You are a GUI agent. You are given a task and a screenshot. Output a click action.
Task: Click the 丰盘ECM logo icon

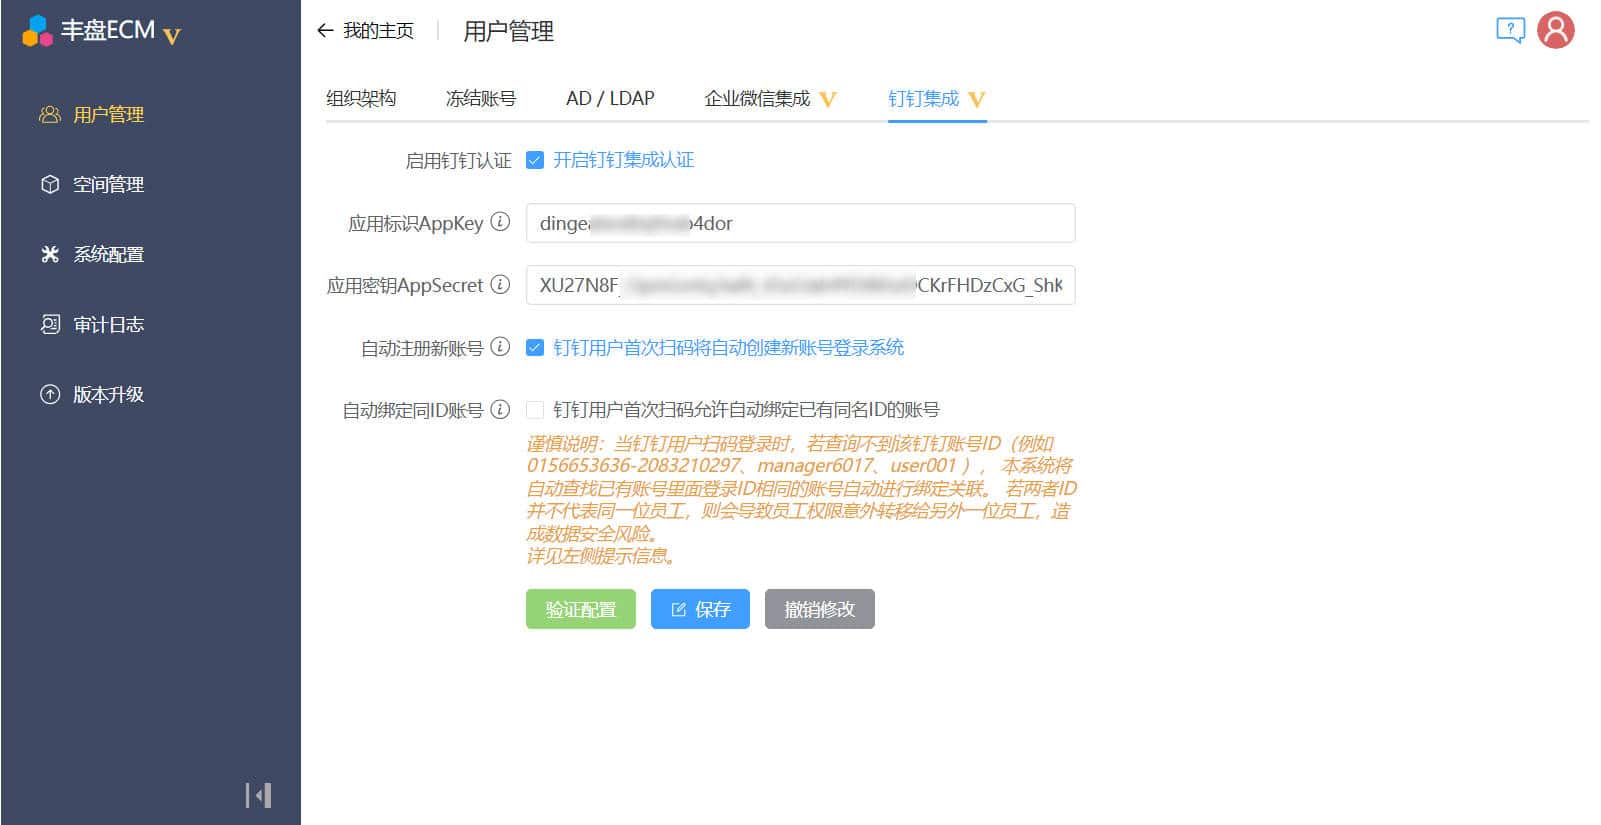pyautogui.click(x=37, y=31)
